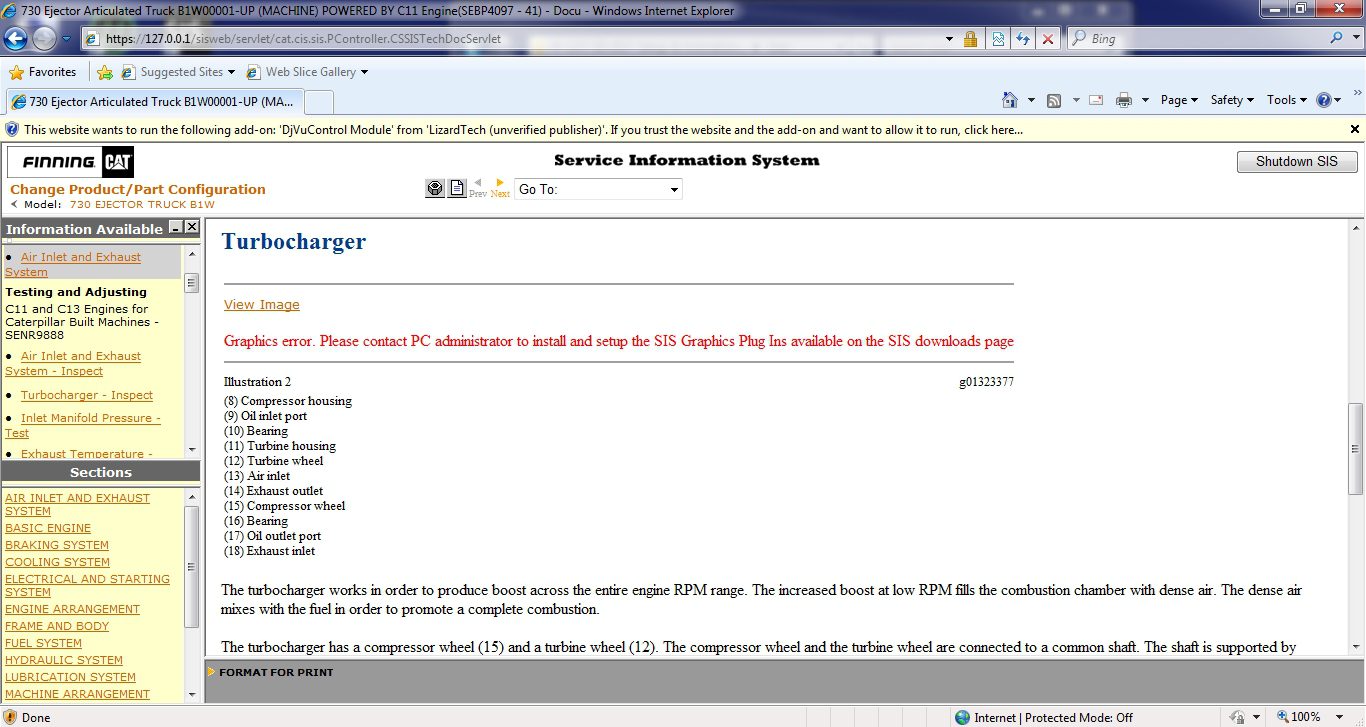The image size is (1366, 727).
Task: Select the 730 Ejector Articulated Truck tab
Action: (153, 102)
